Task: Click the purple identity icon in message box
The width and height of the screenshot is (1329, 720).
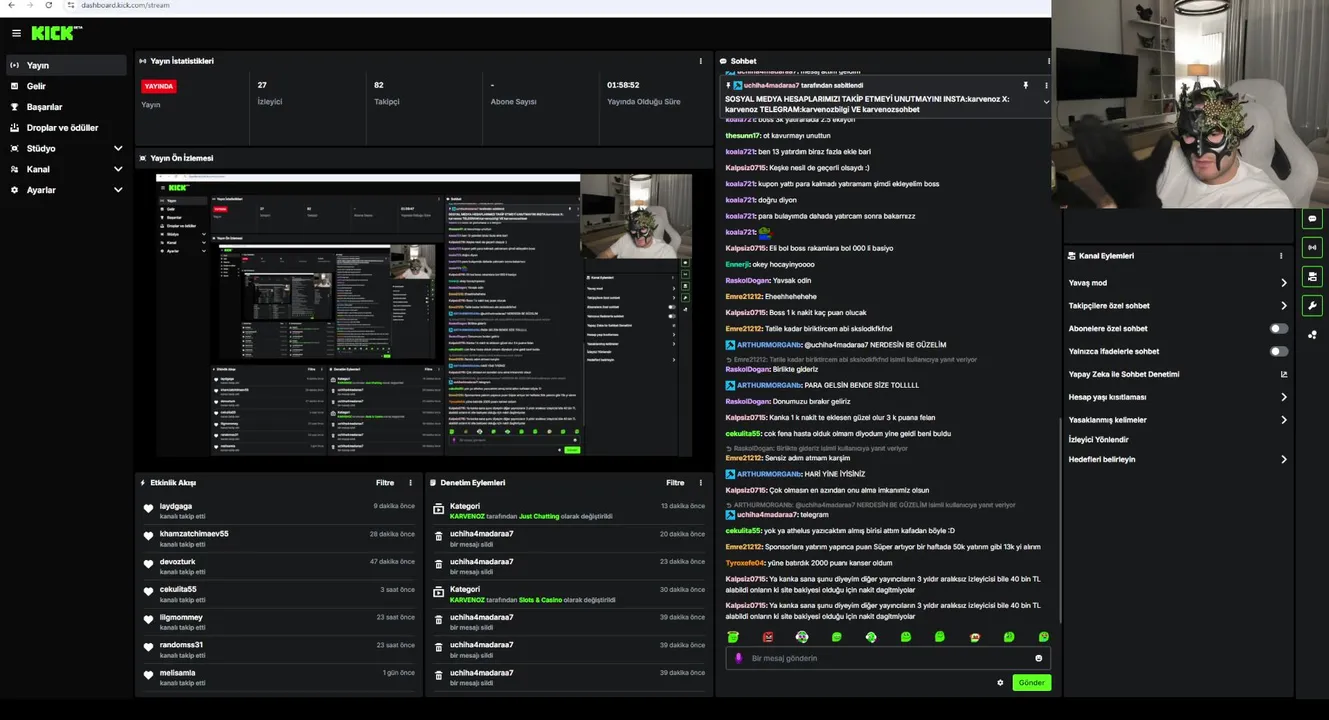Action: 739,658
